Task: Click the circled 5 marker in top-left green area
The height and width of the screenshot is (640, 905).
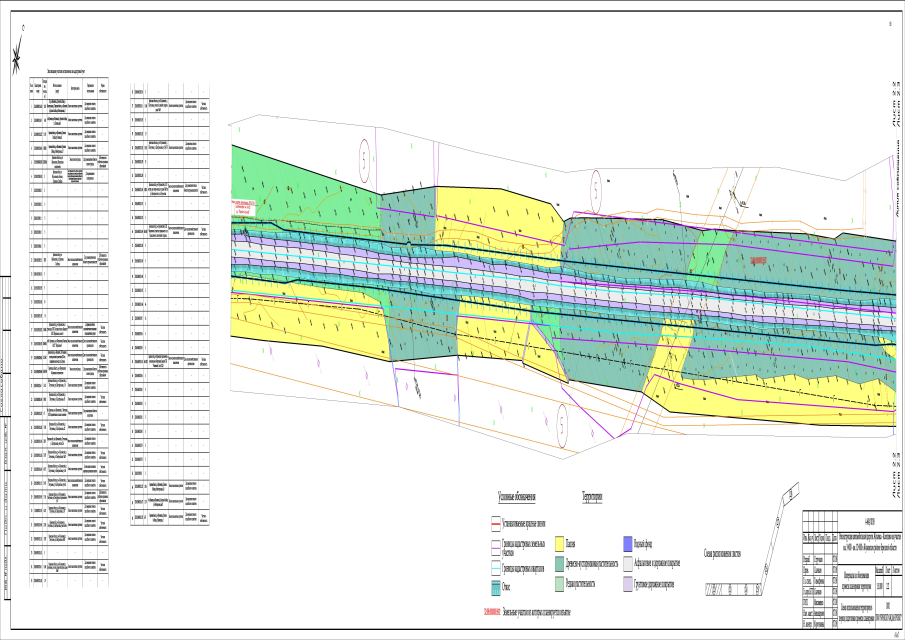Action: click(x=367, y=150)
